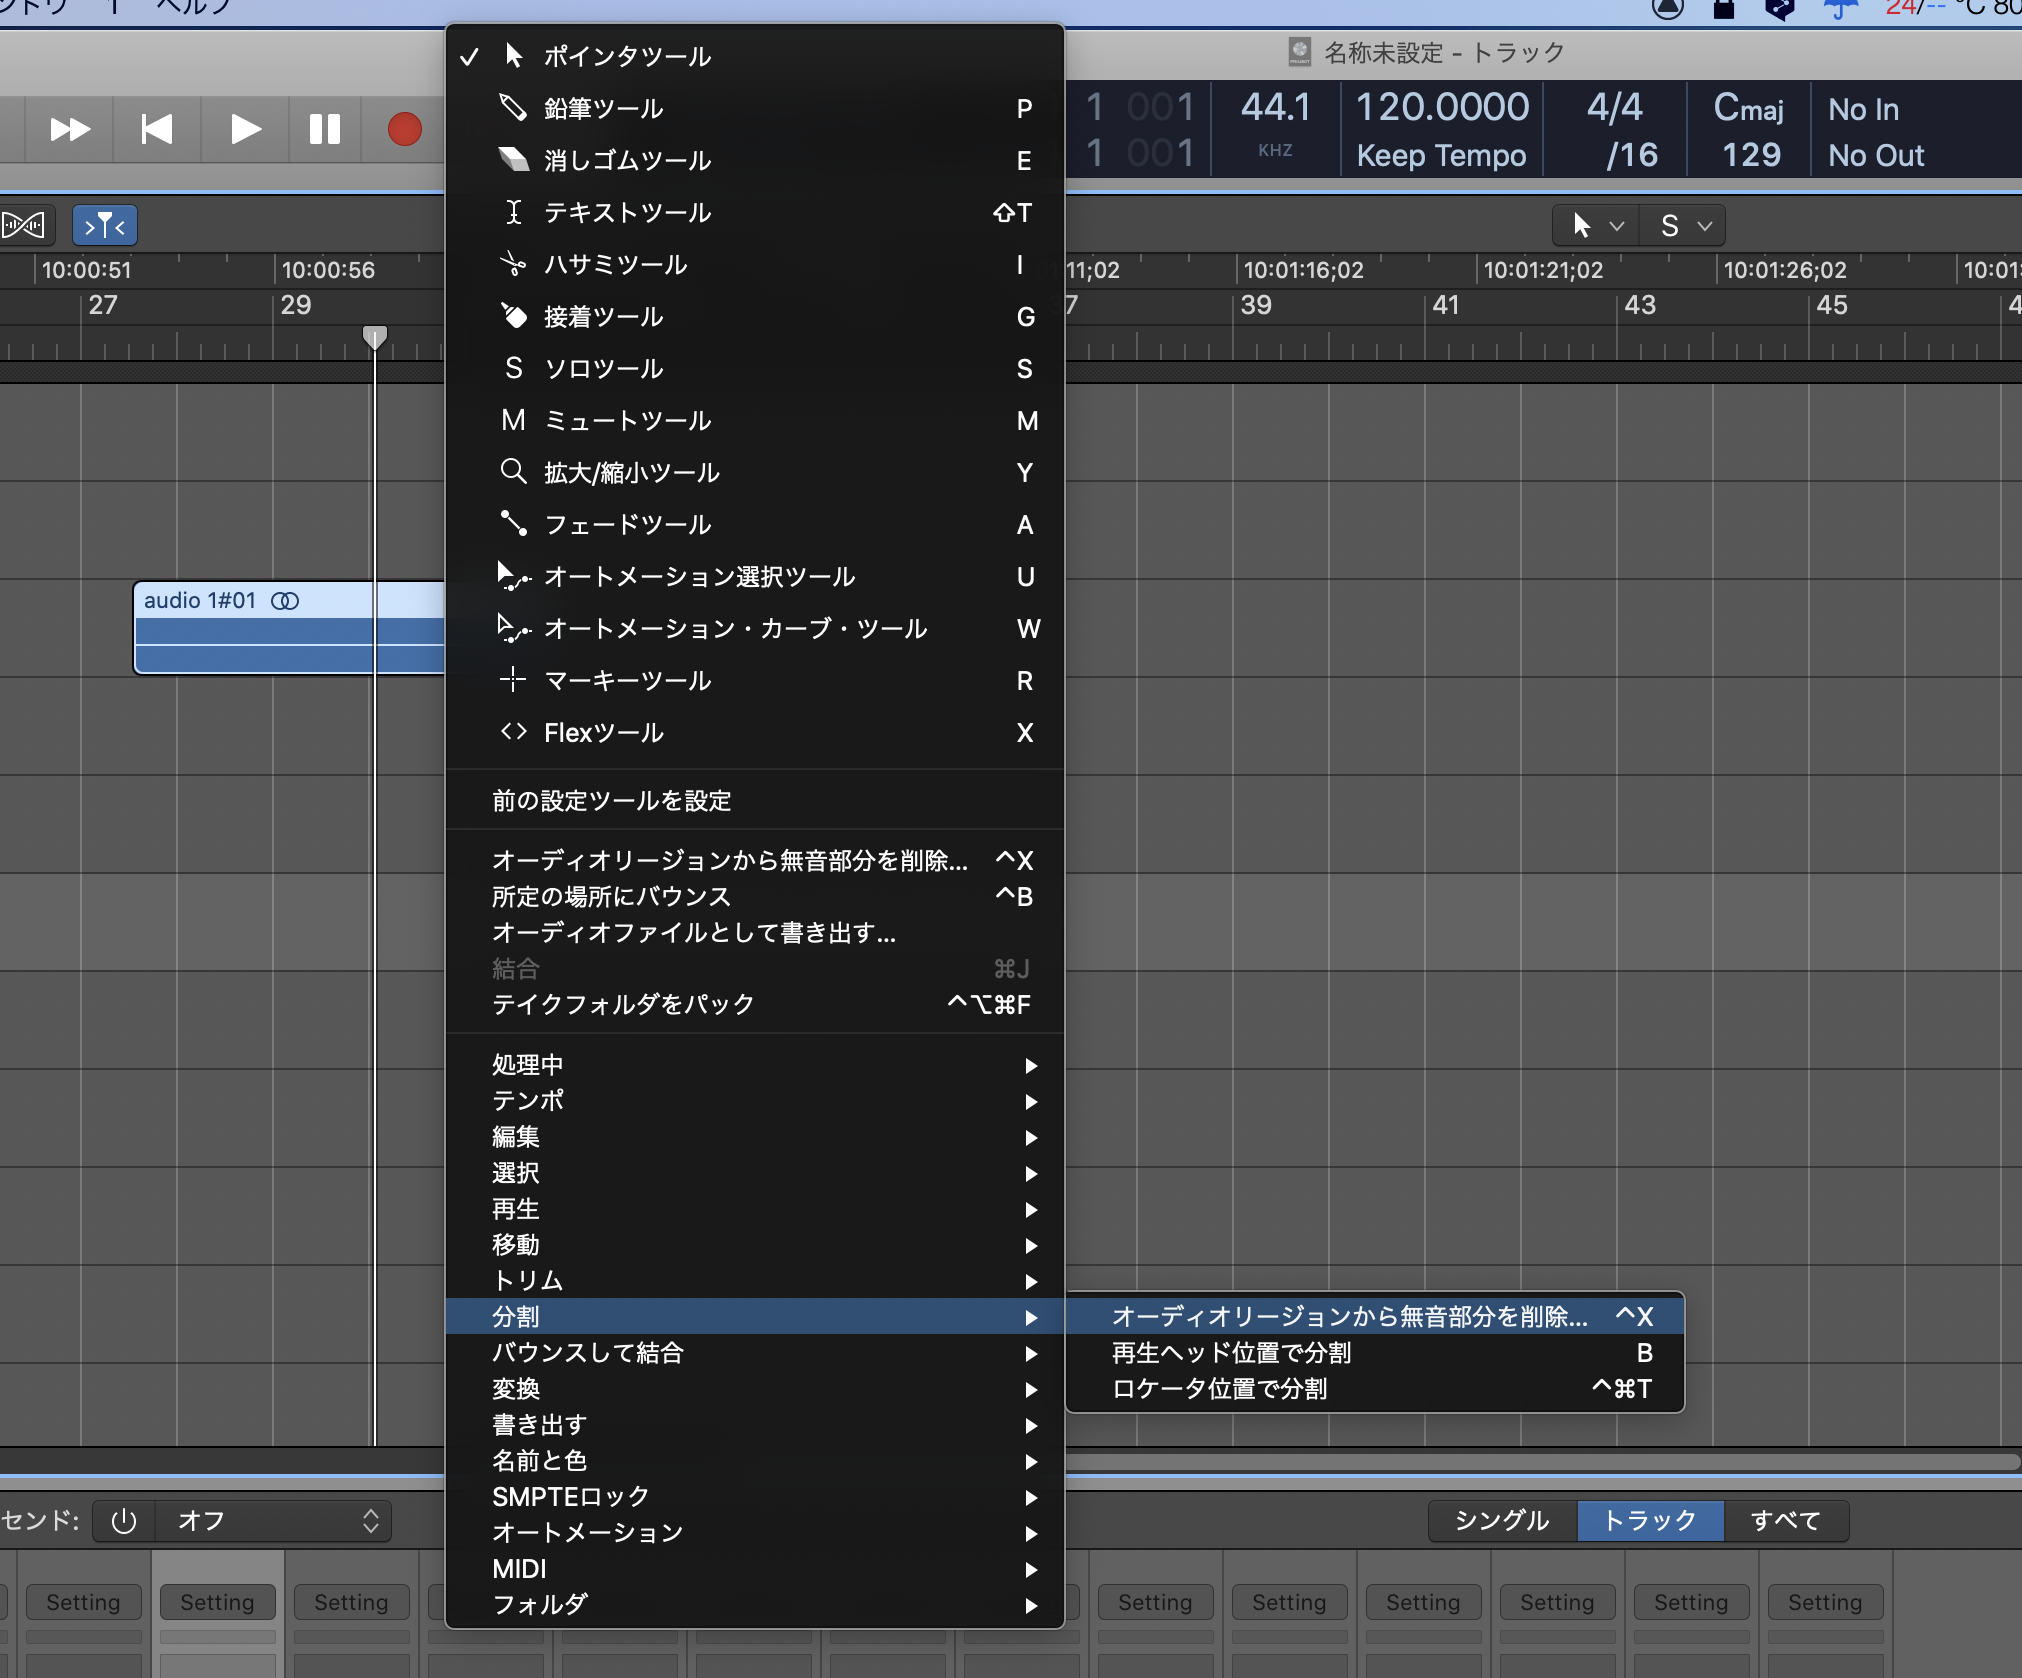Pick the Glue tool (接着ツール)

pyautogui.click(x=603, y=317)
